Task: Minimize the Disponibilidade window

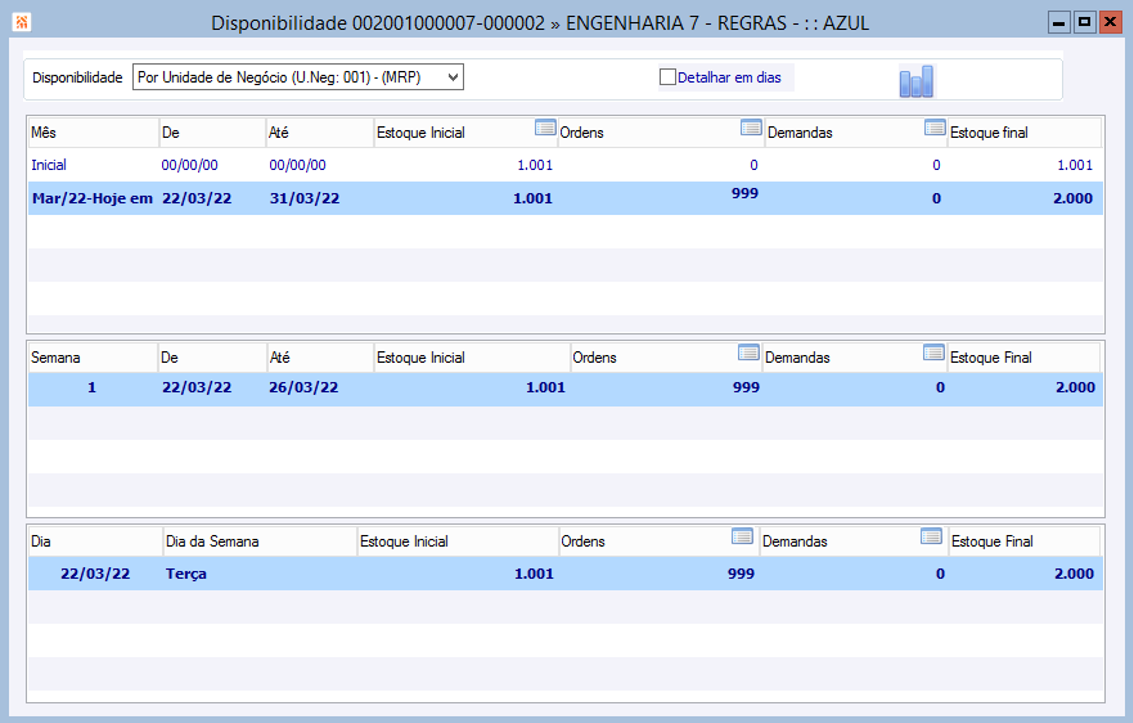Action: pyautogui.click(x=1059, y=22)
